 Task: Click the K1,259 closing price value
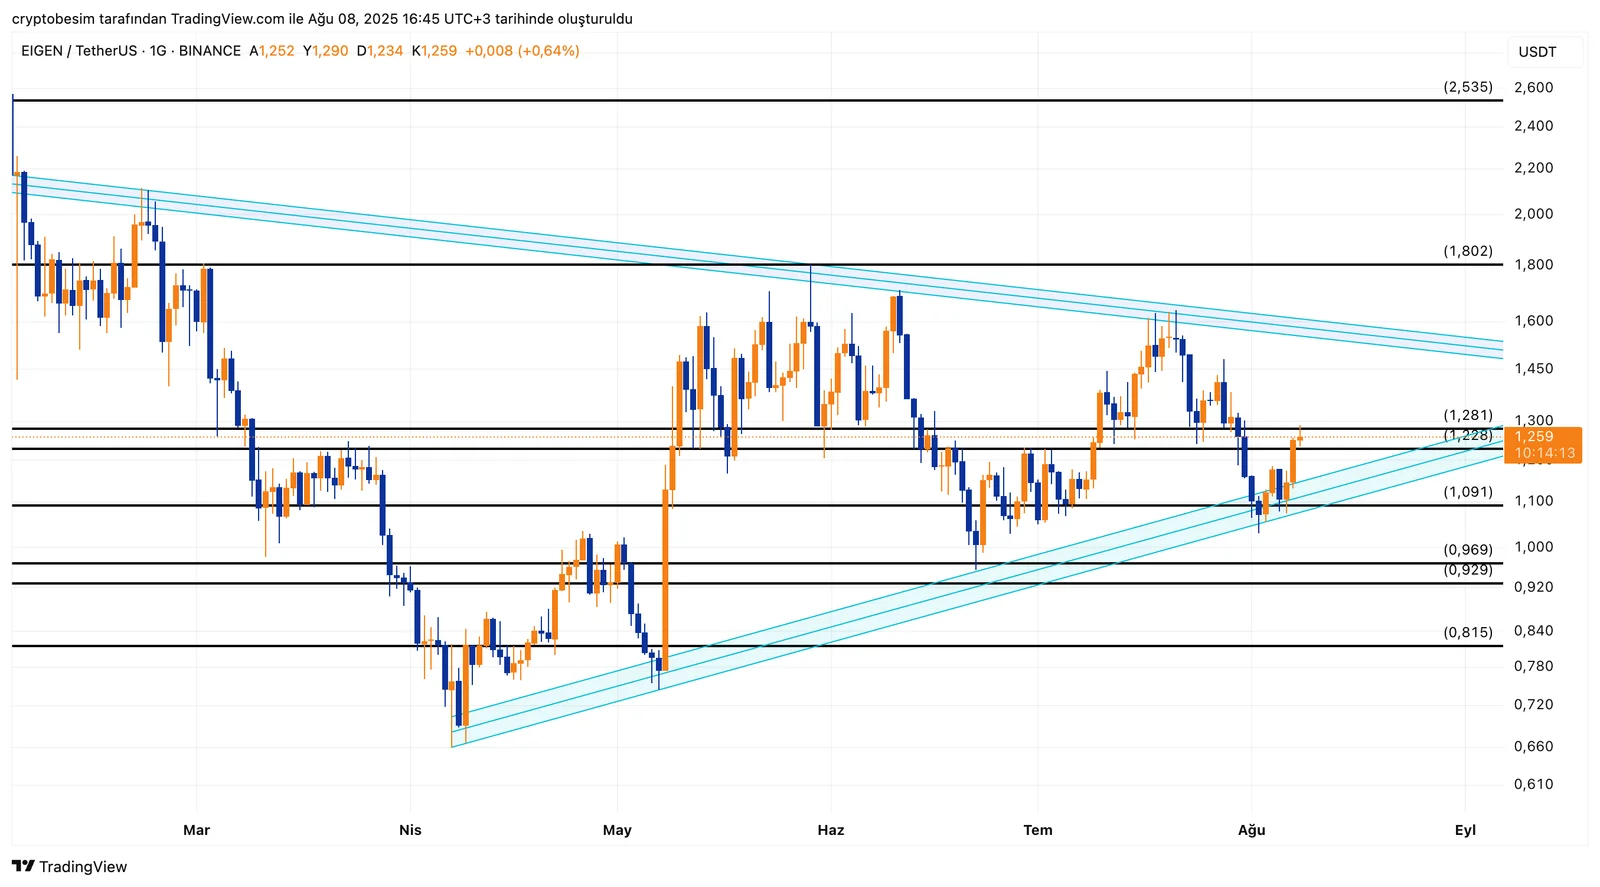pos(434,51)
